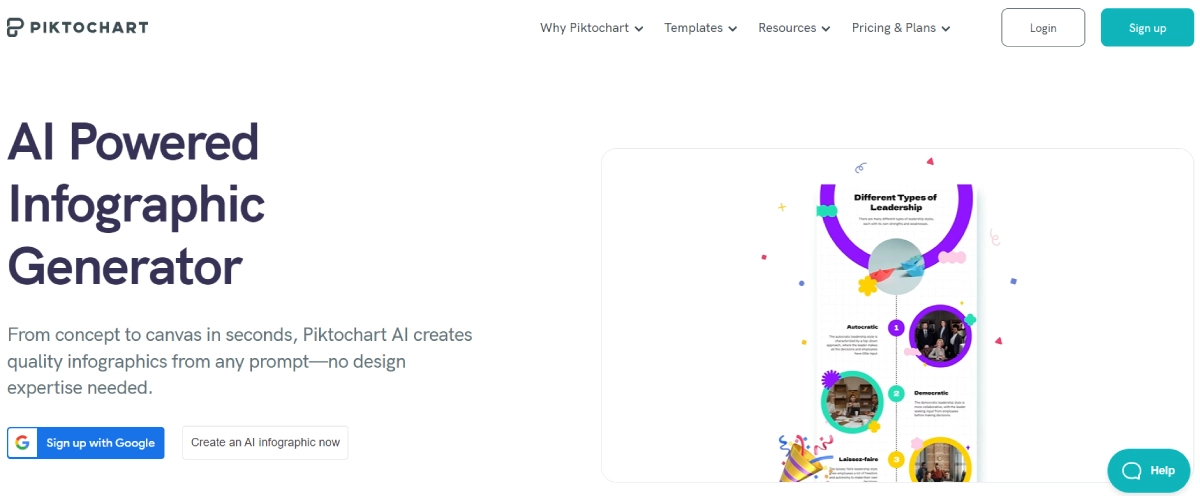
Task: Select the purple number 1 badge
Action: (x=897, y=327)
